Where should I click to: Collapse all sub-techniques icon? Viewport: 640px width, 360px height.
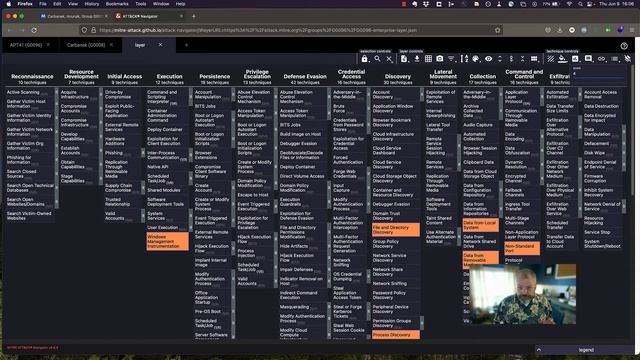522,59
